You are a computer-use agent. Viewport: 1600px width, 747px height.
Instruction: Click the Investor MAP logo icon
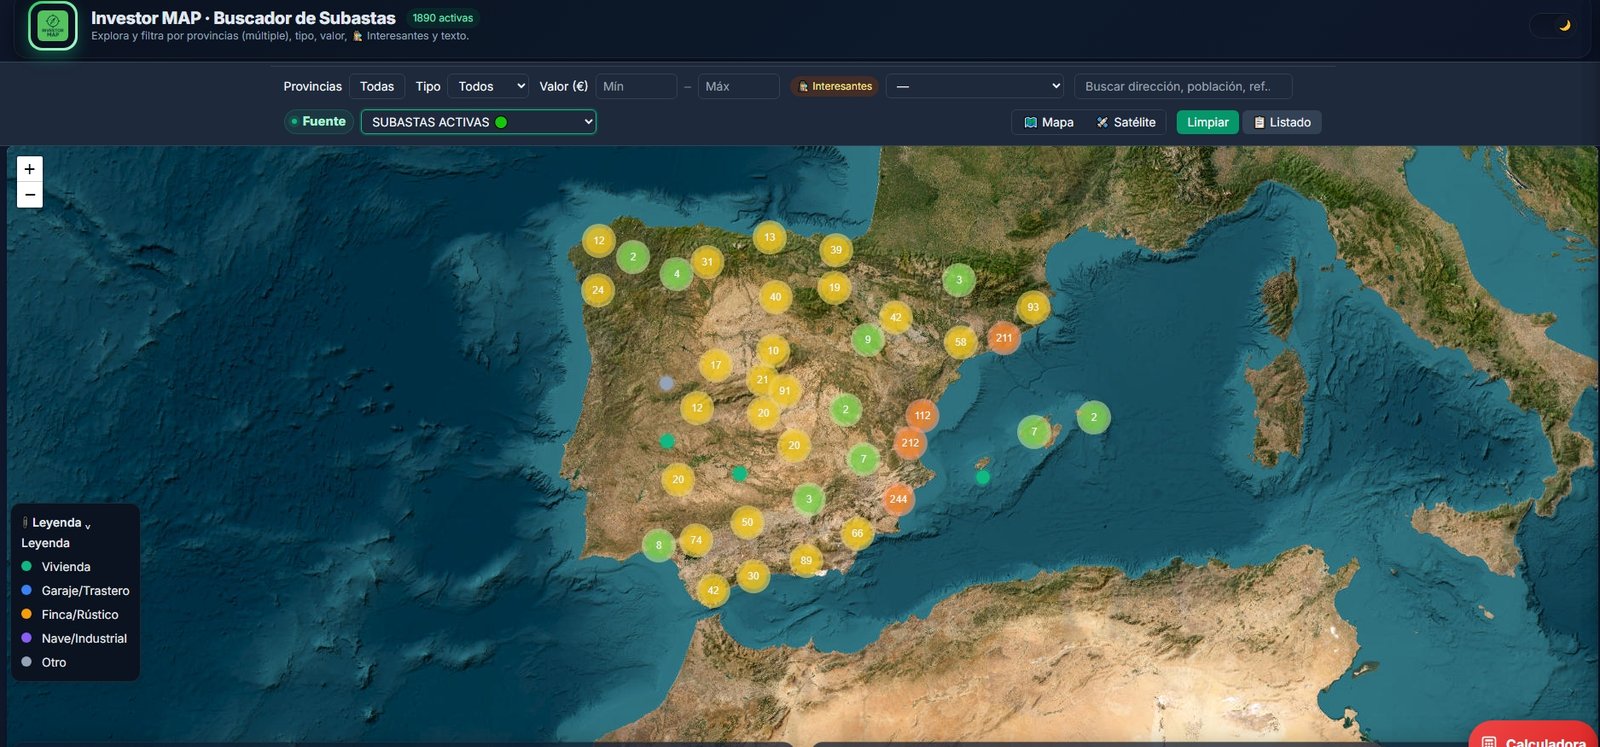(x=53, y=26)
